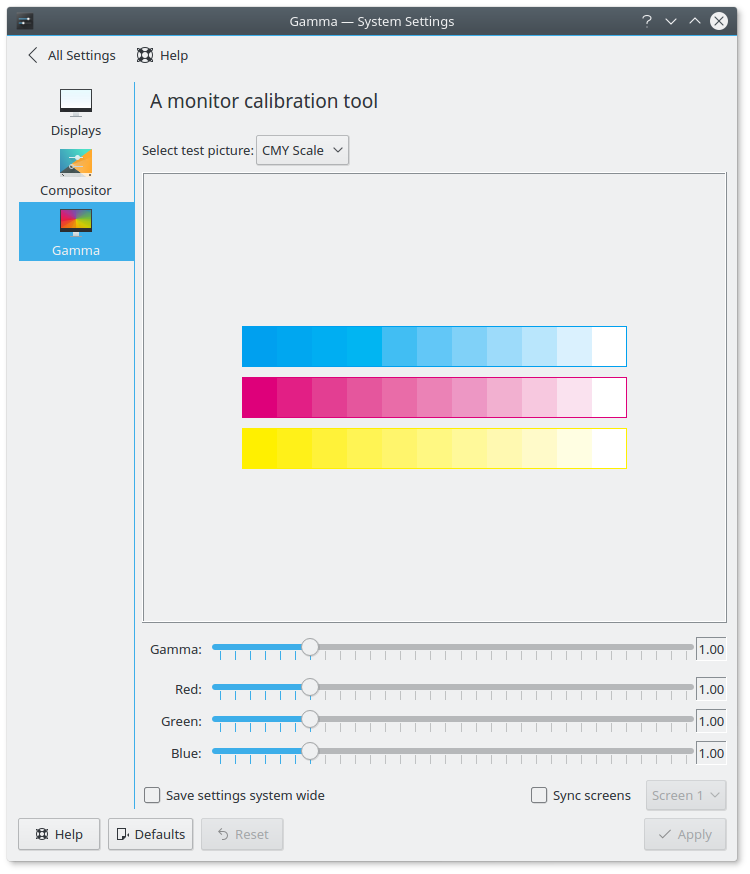Click the back arrow to All Settings

(x=34, y=56)
